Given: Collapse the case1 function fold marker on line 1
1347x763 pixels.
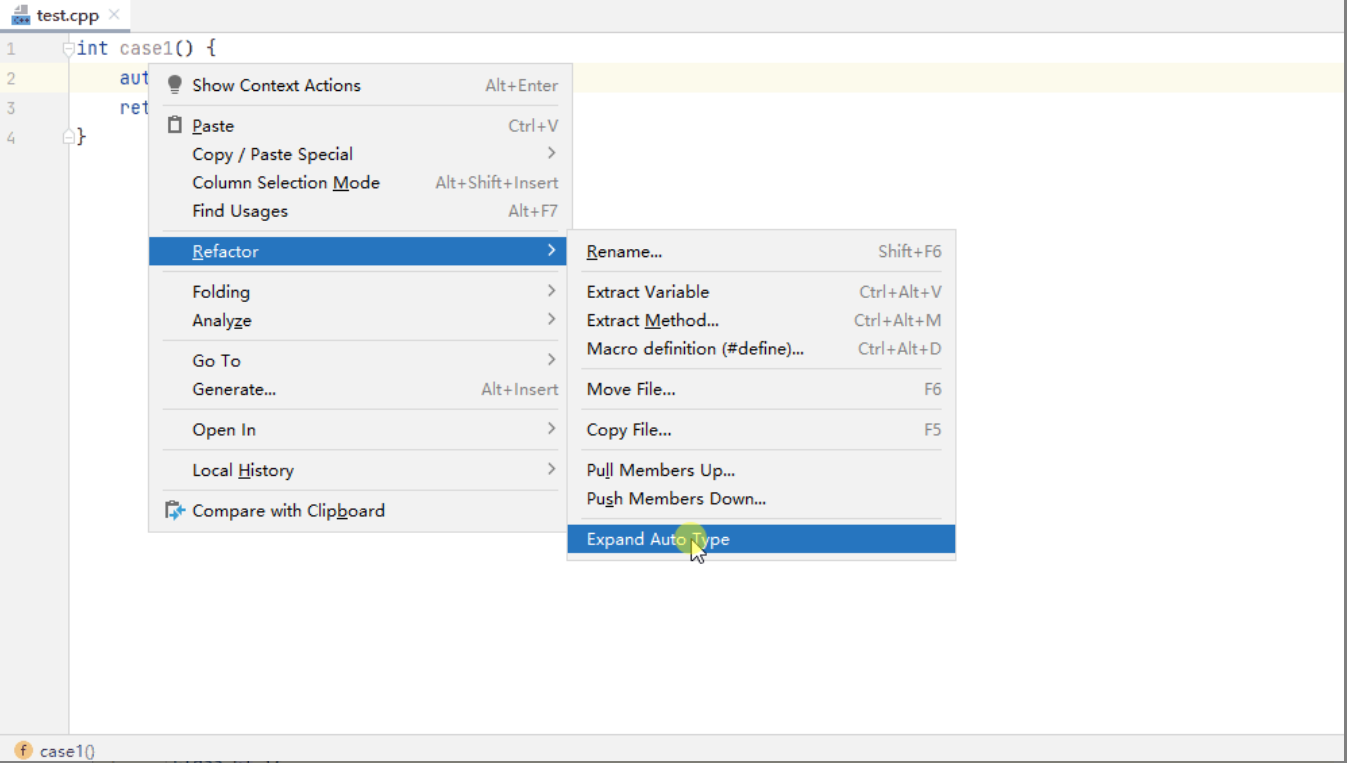Looking at the screenshot, I should click(x=68, y=47).
